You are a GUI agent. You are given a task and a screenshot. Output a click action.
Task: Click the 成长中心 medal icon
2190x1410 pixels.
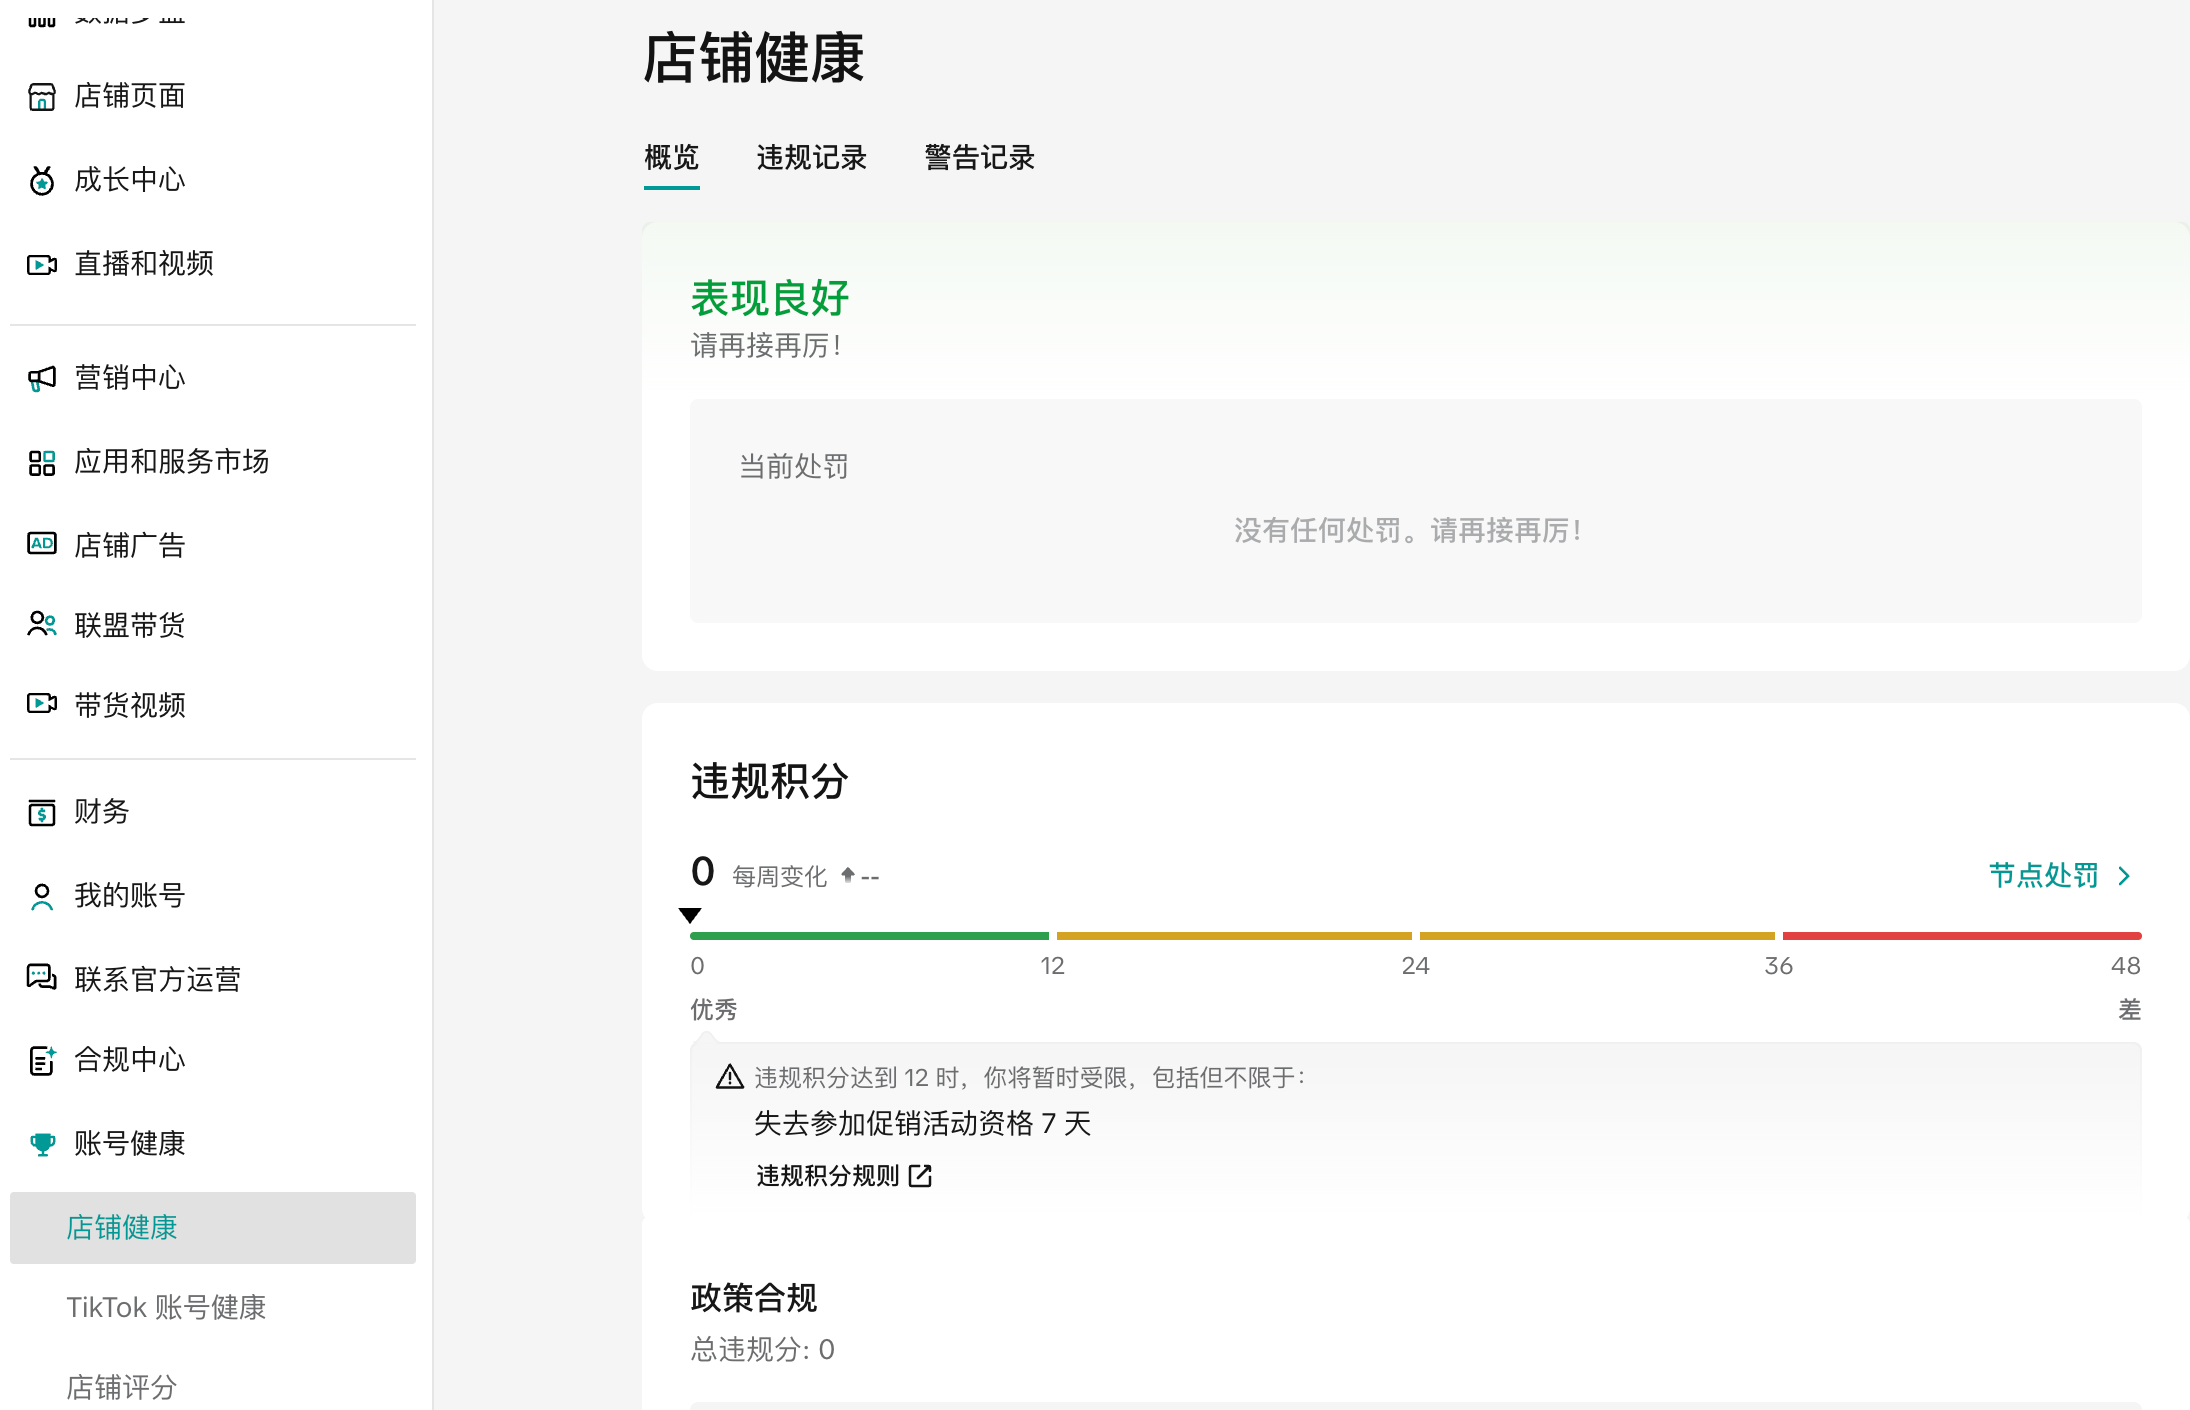pyautogui.click(x=42, y=181)
